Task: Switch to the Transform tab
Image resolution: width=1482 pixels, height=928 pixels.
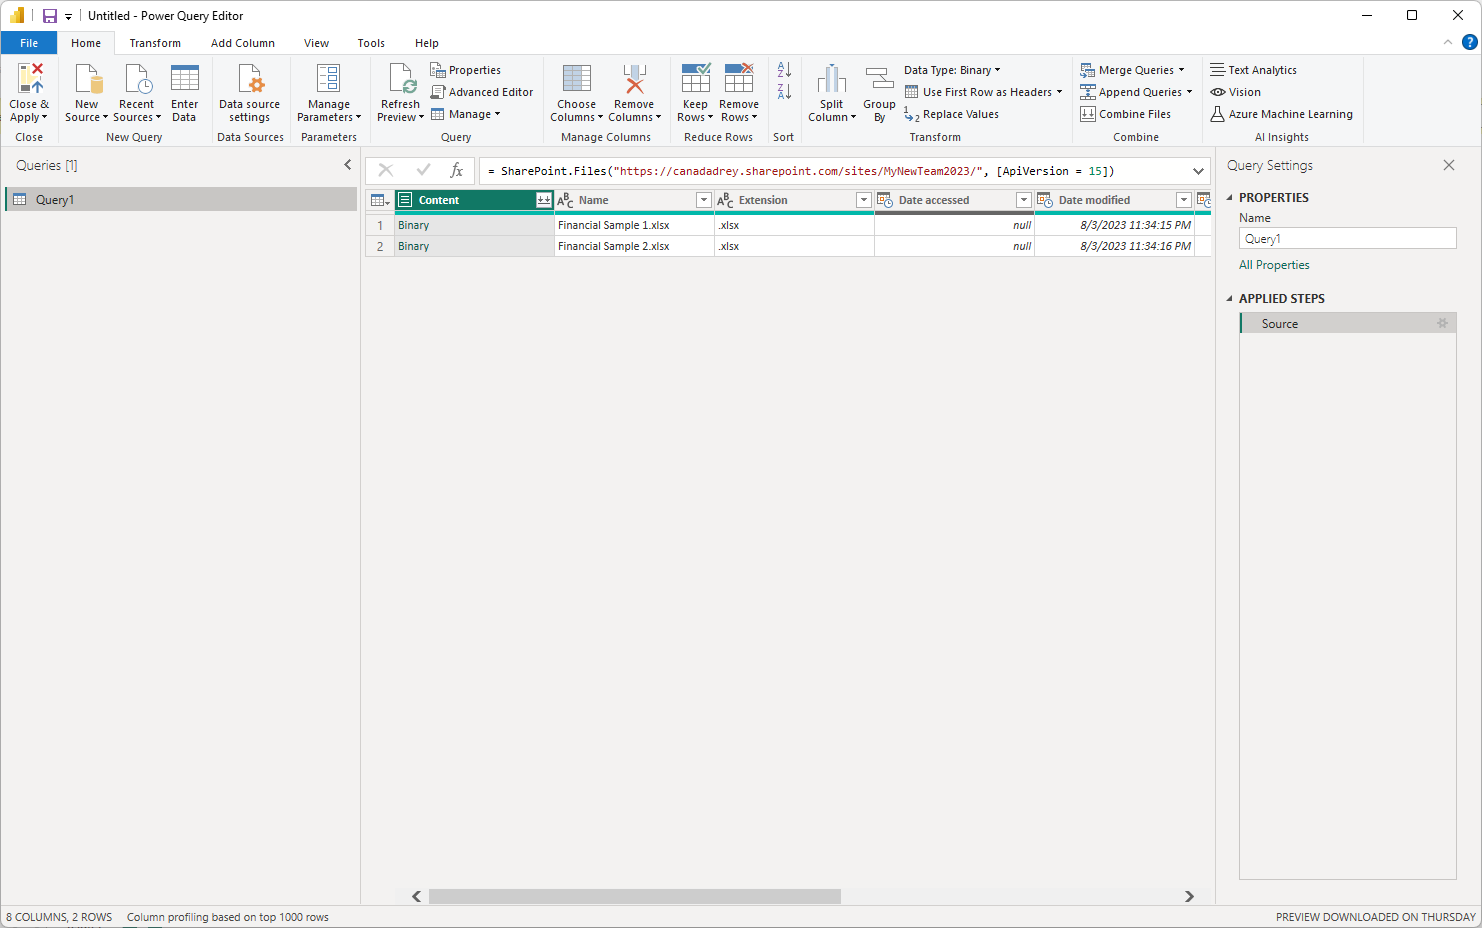Action: (x=155, y=43)
